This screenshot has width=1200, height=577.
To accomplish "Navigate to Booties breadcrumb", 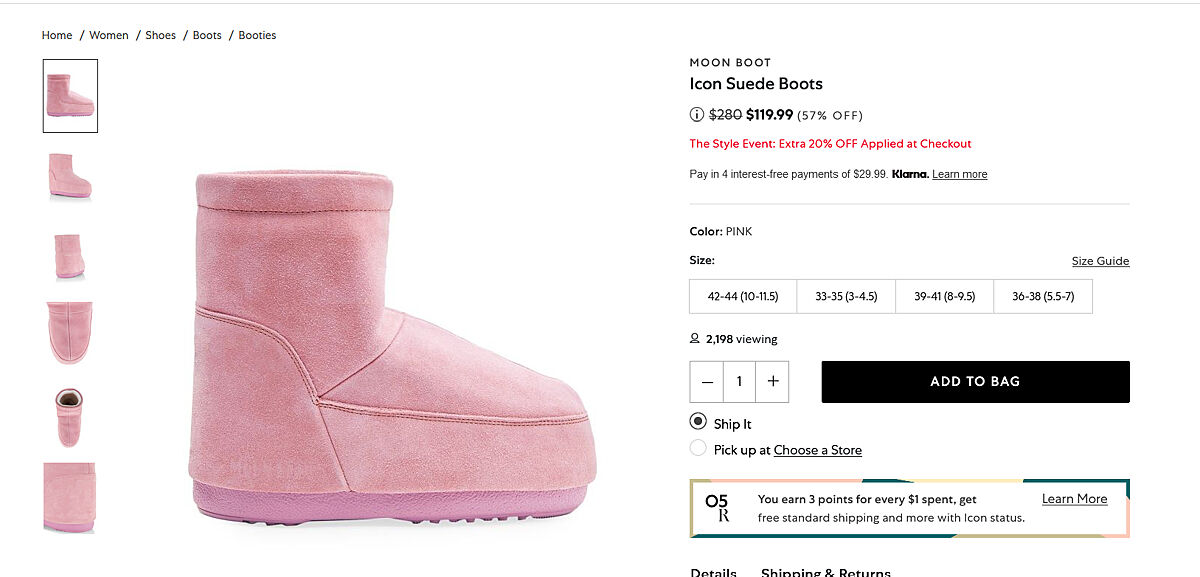I will pos(257,35).
